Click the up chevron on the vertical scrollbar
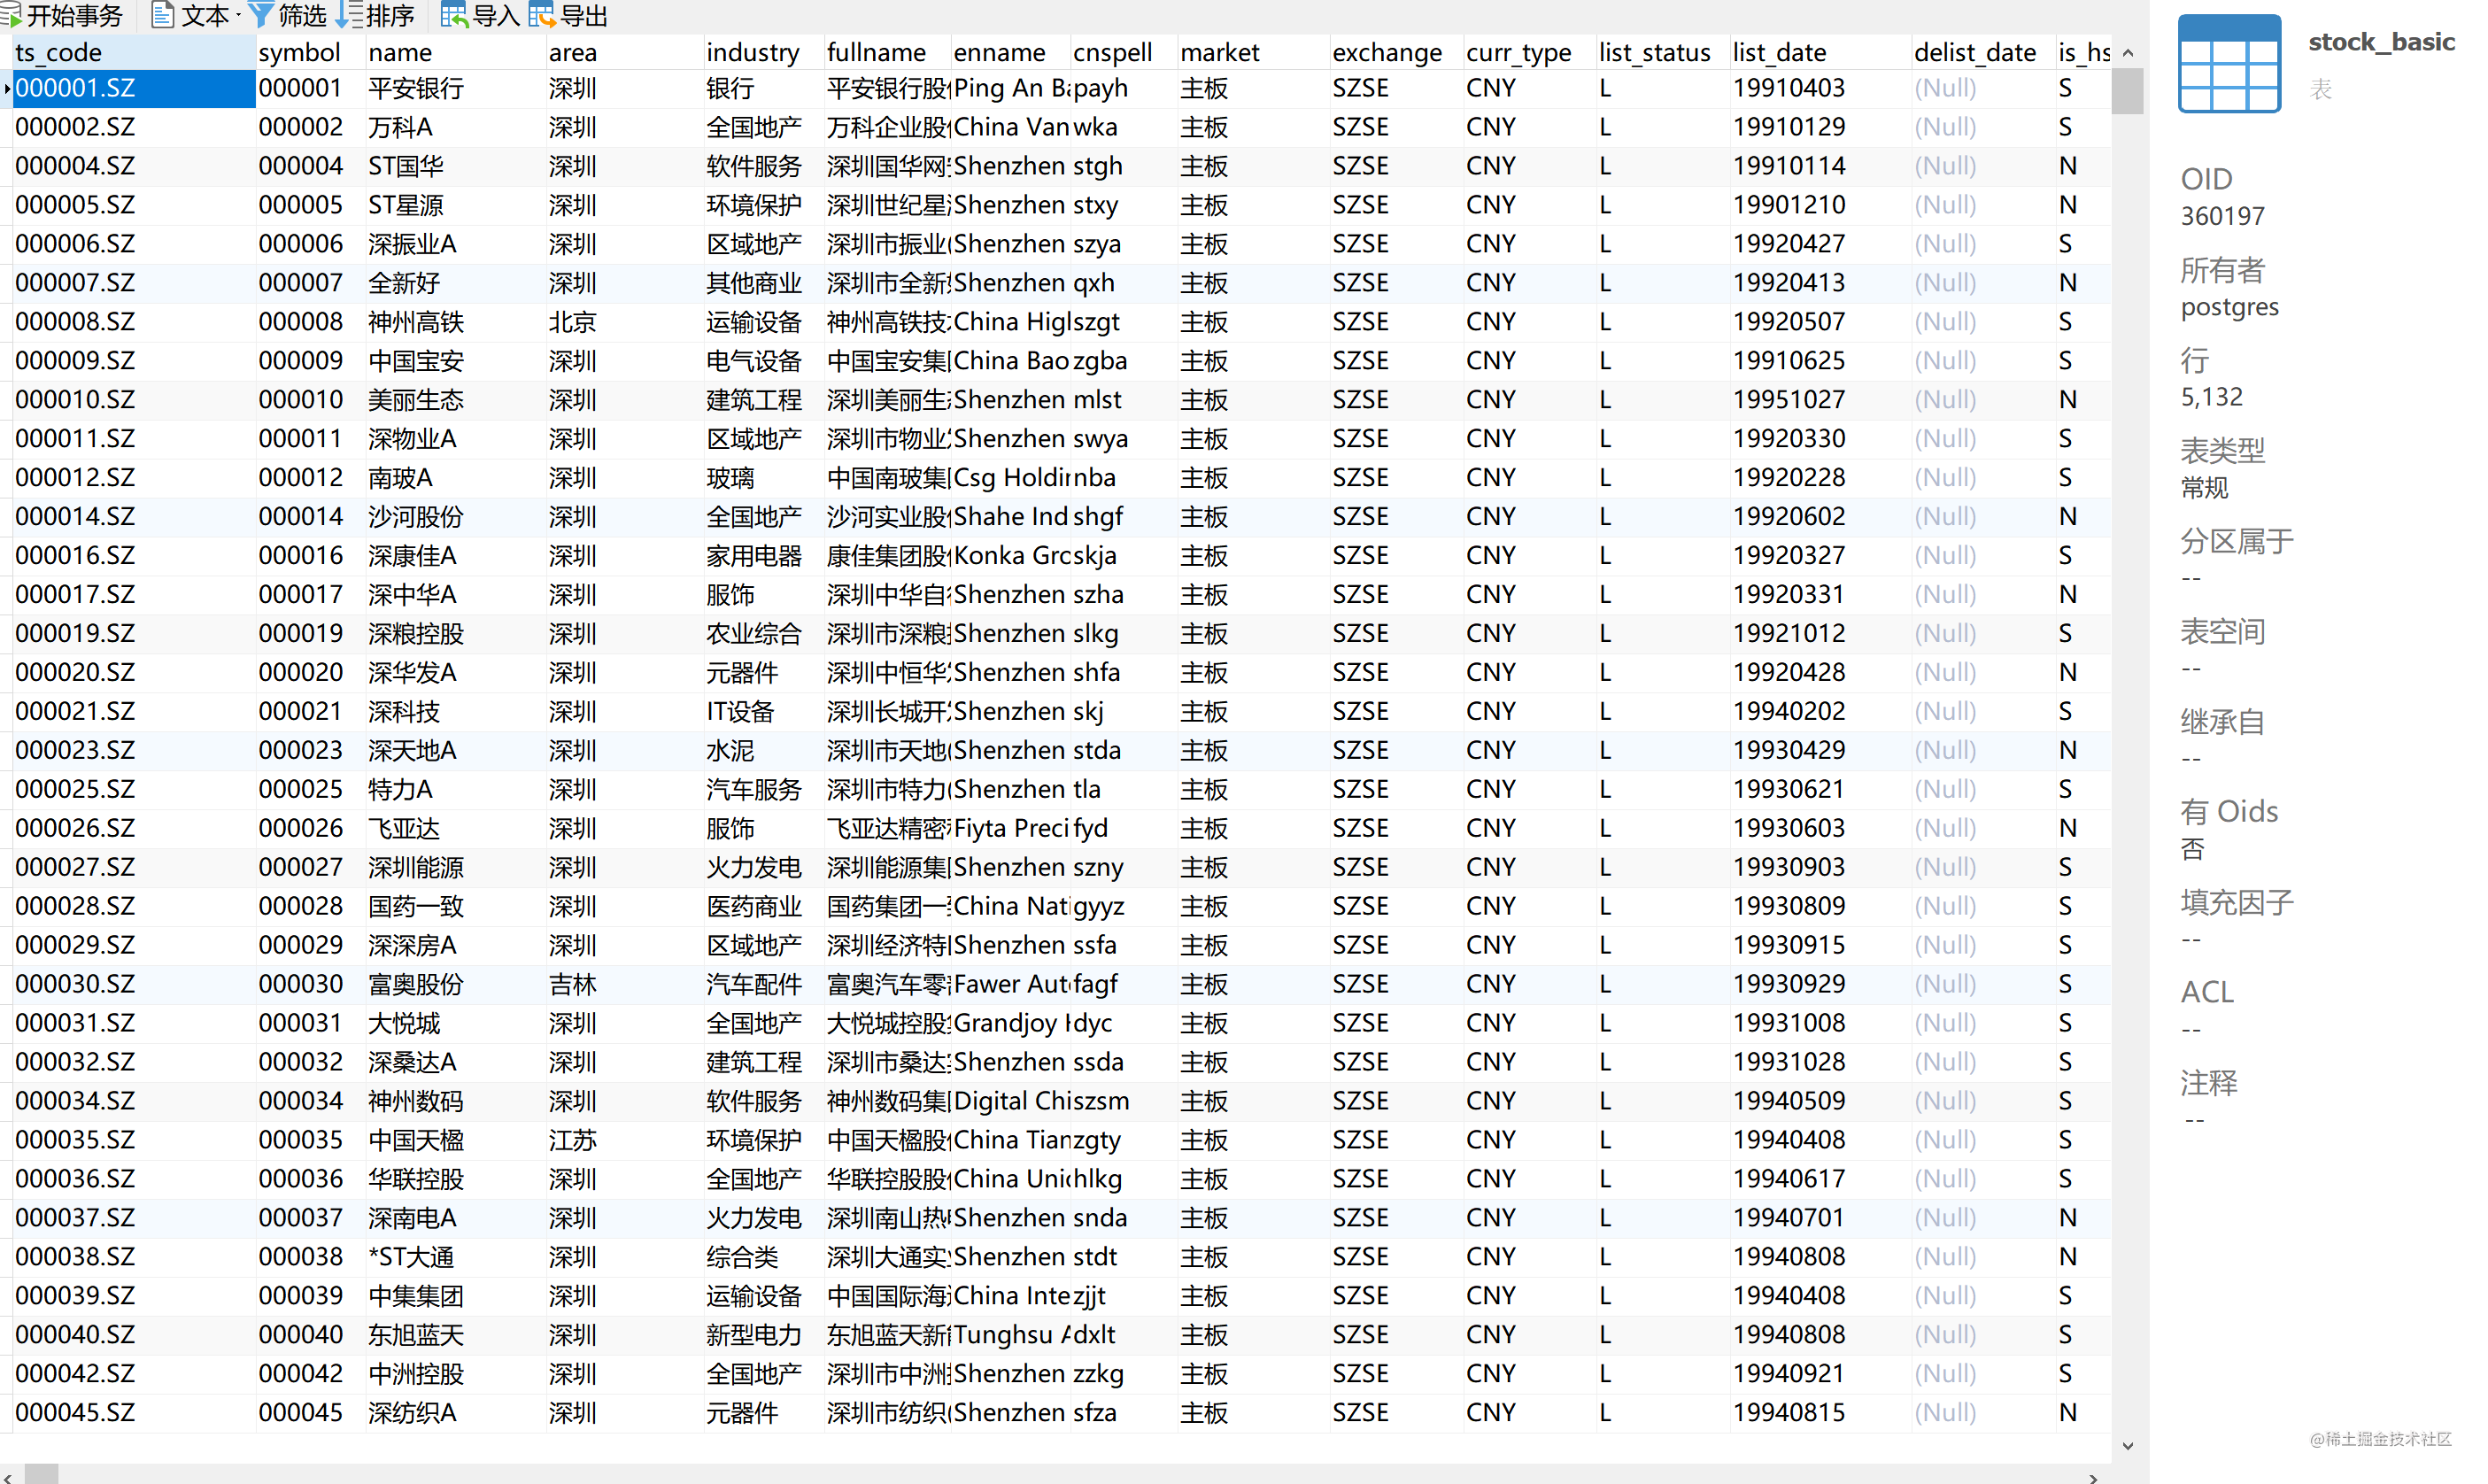The image size is (2488, 1484). coord(2129,52)
